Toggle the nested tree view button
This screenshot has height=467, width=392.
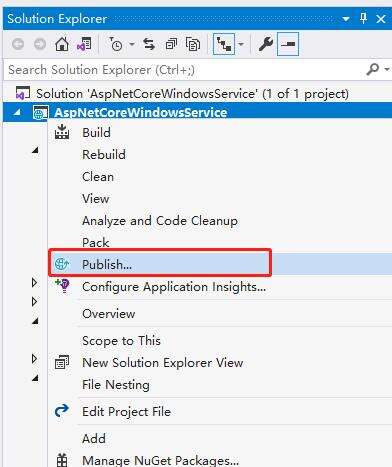point(224,44)
